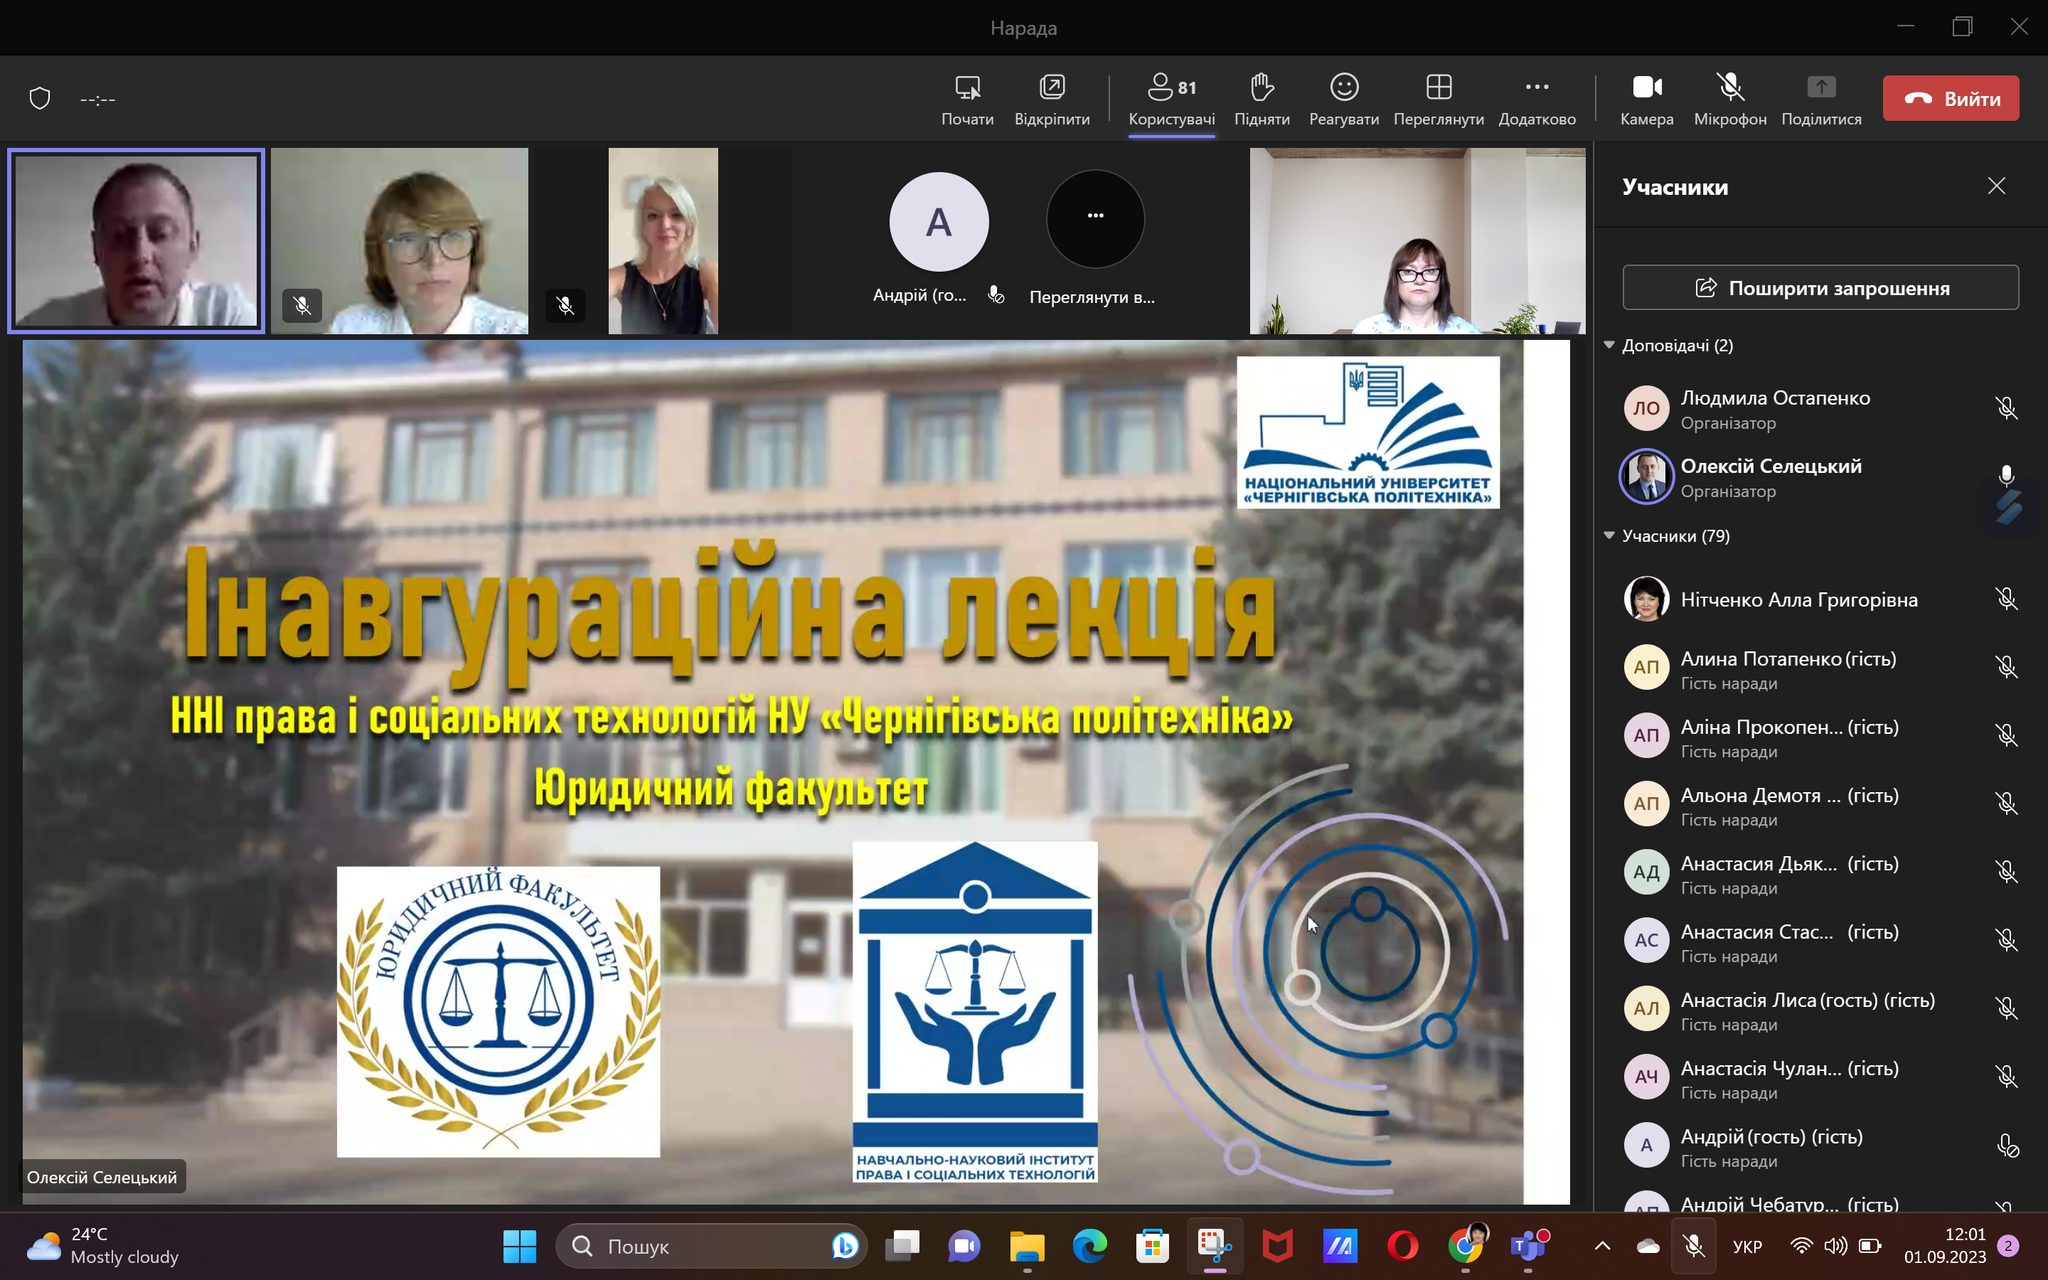
Task: Open the Chat (Почати) toolbar button
Action: pyautogui.click(x=967, y=99)
